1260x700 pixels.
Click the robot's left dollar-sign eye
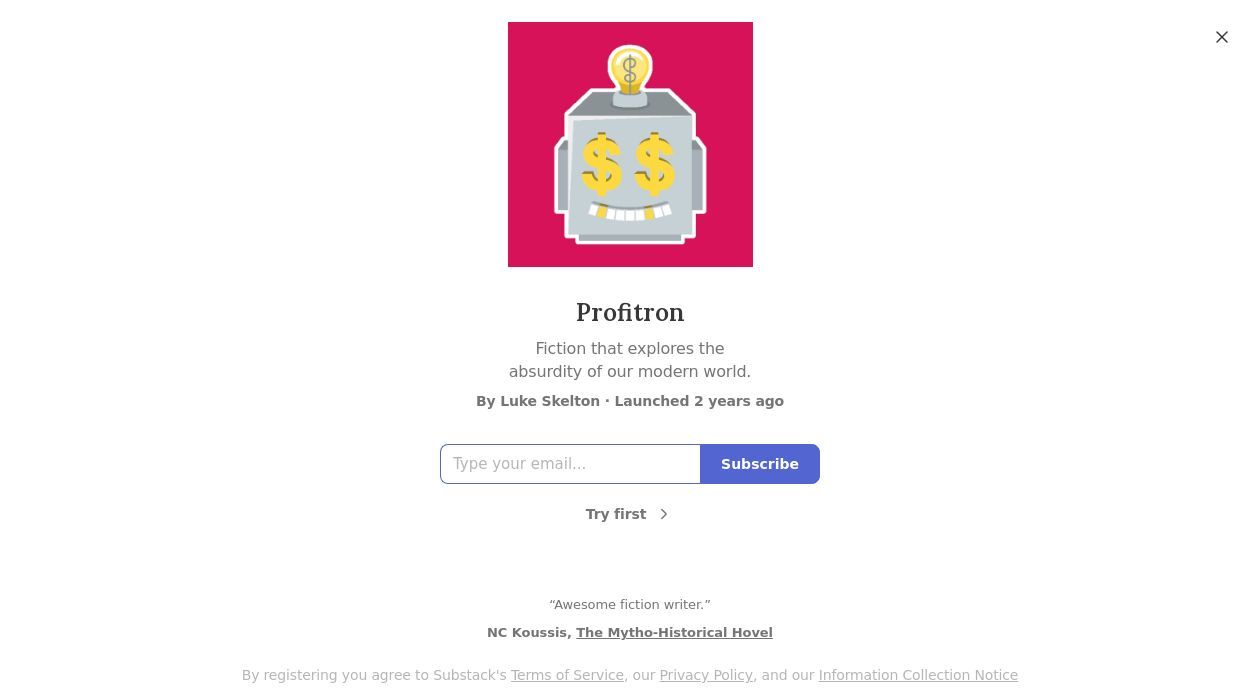point(602,166)
